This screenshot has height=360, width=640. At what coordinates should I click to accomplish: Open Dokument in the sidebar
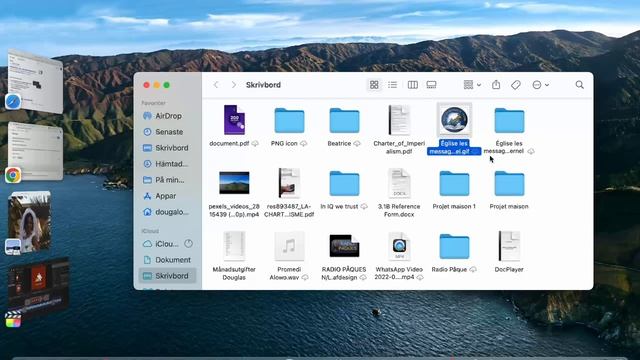[x=167, y=260]
